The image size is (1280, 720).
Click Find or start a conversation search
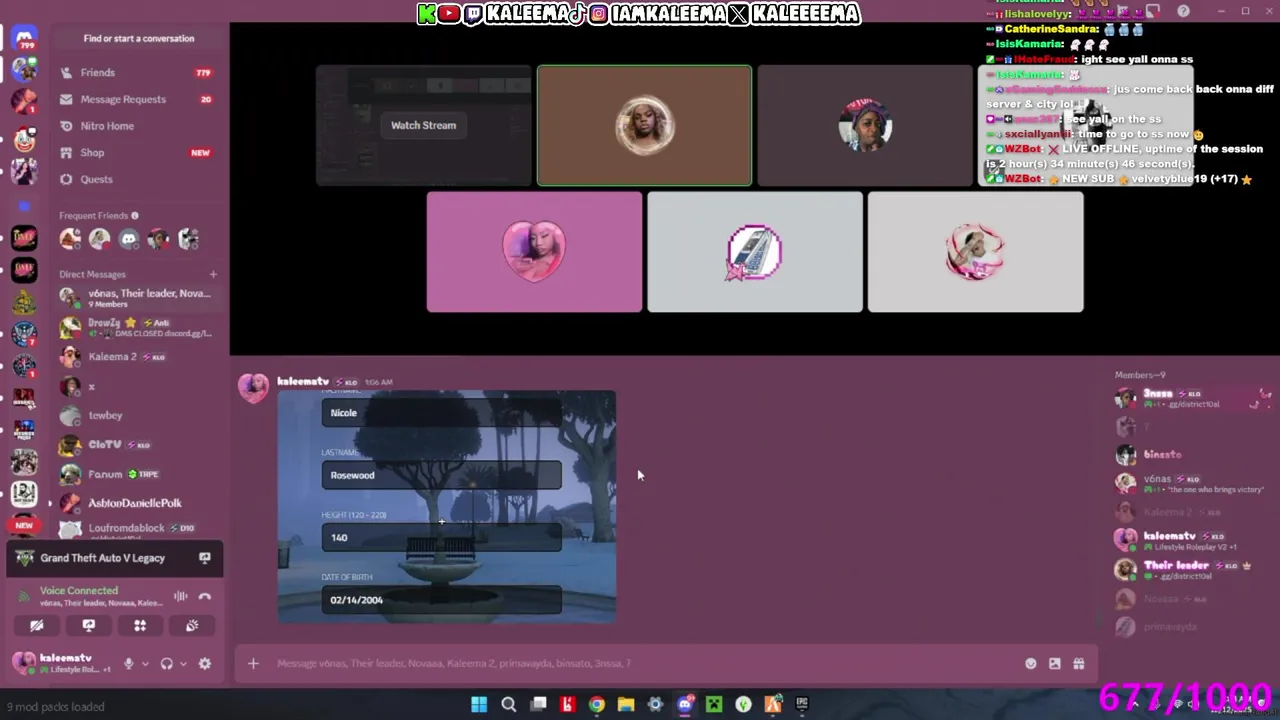coord(139,38)
